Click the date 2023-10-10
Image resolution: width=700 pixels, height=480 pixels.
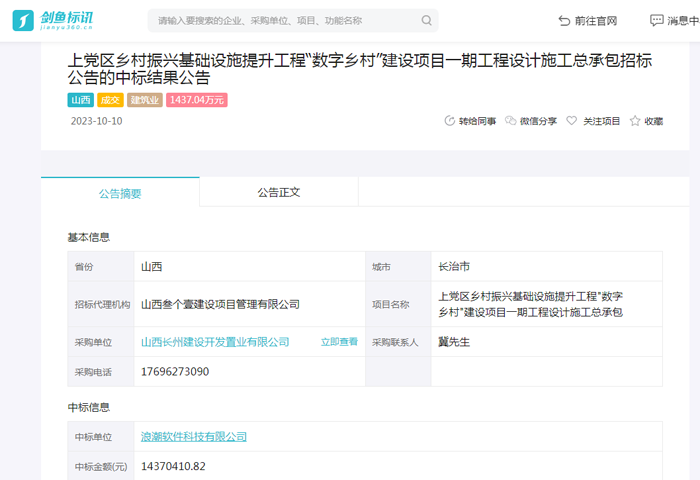96,121
